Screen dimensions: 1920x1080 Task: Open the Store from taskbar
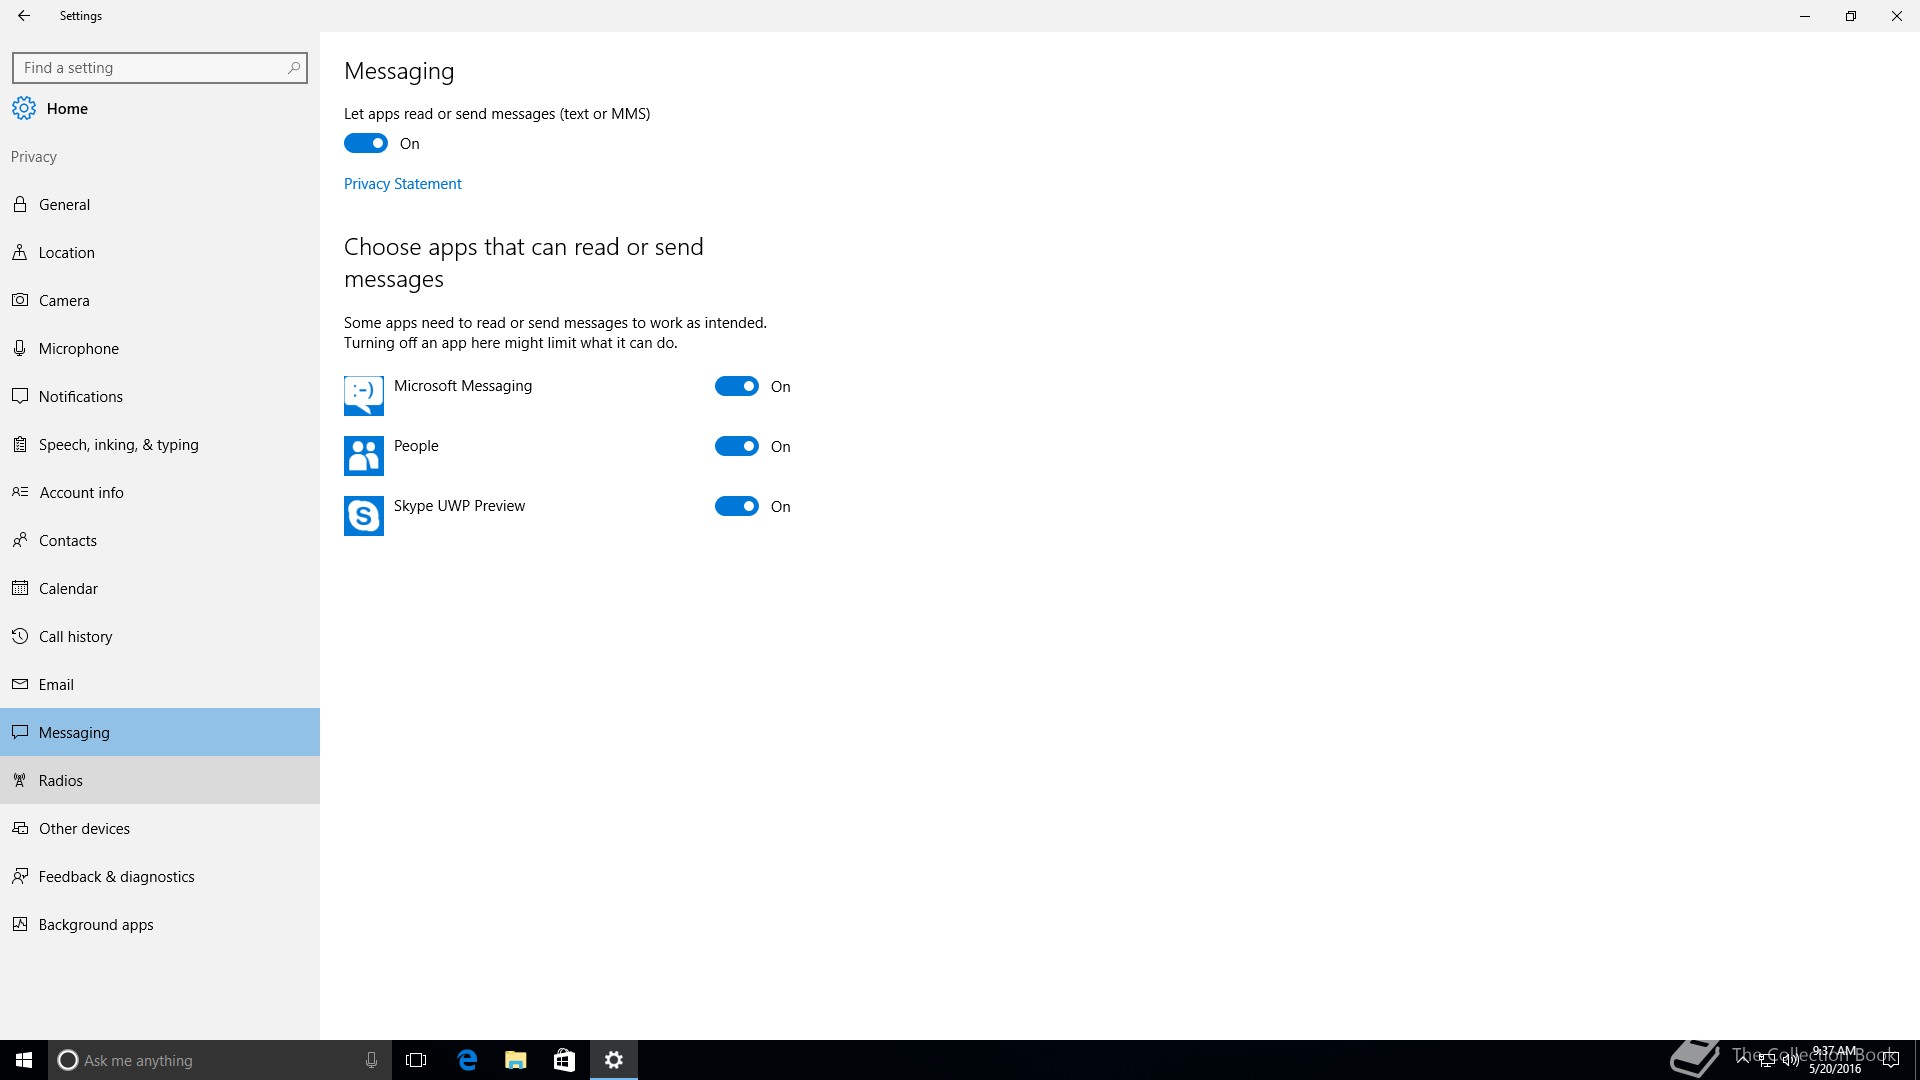(564, 1060)
